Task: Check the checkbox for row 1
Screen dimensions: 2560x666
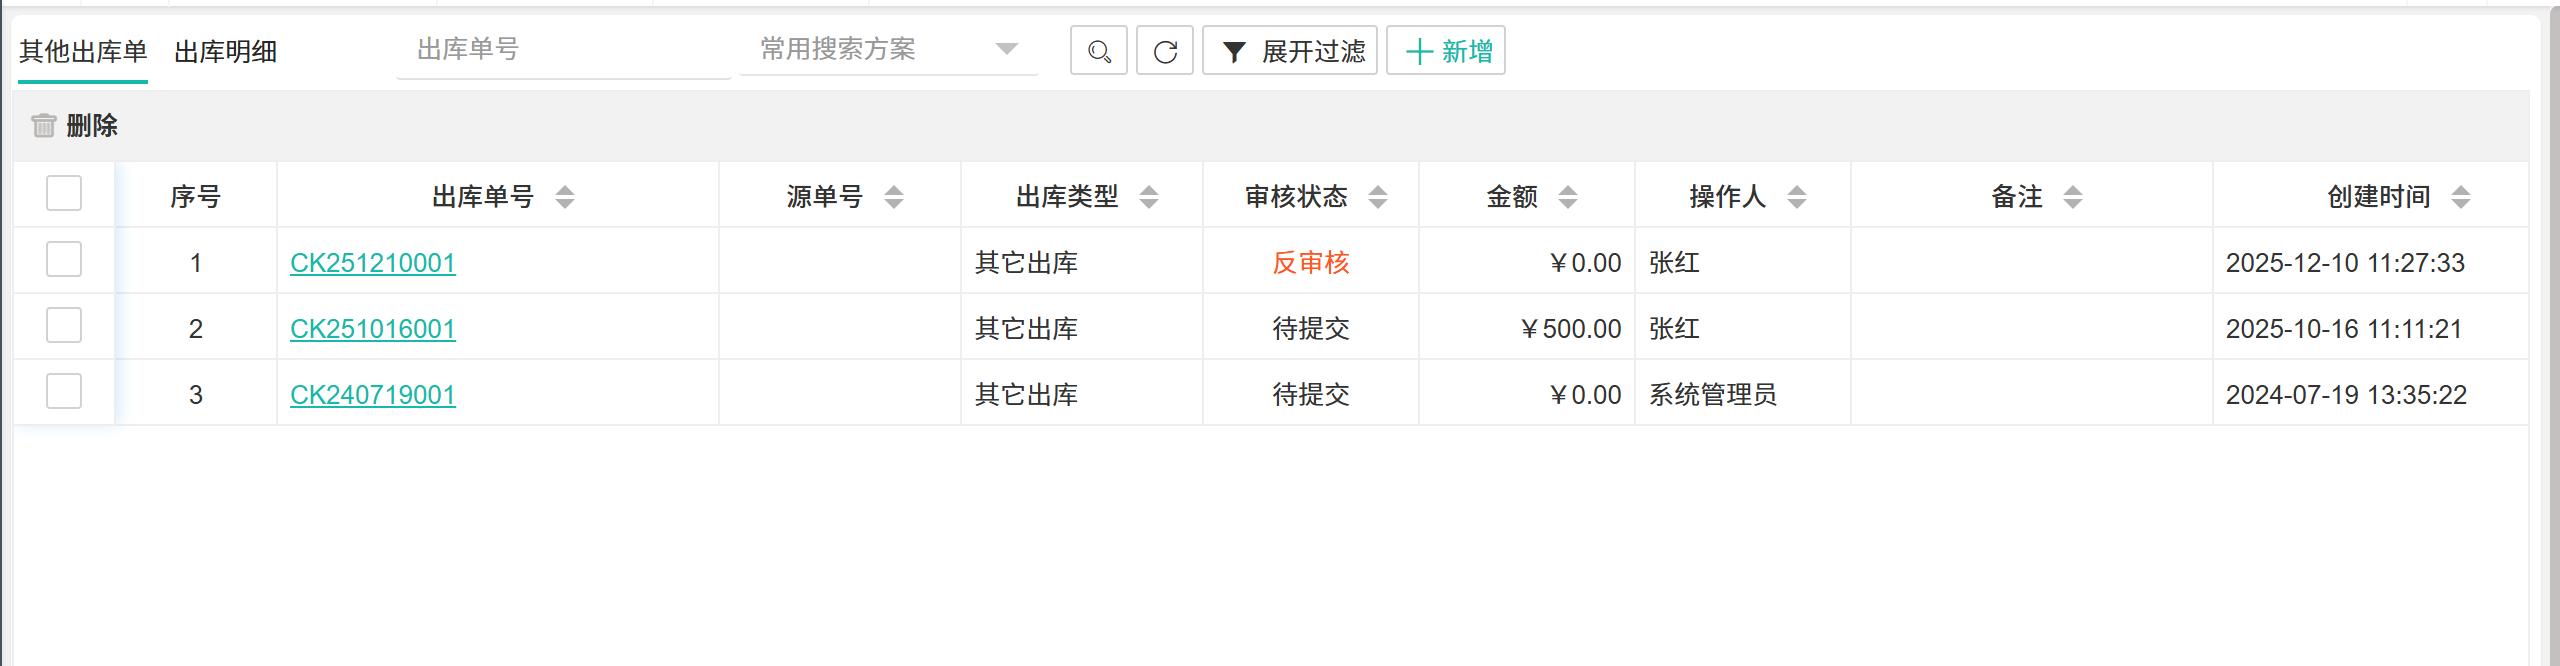Action: (64, 259)
